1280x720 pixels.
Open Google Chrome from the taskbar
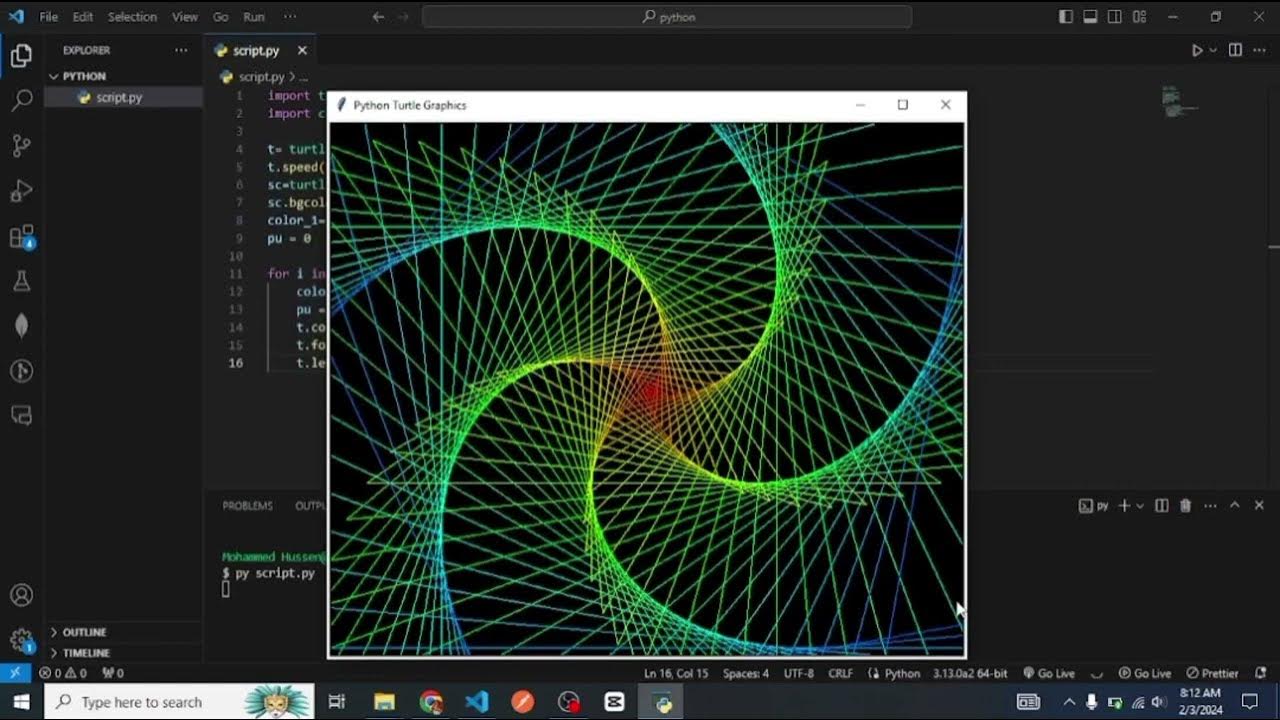point(431,702)
